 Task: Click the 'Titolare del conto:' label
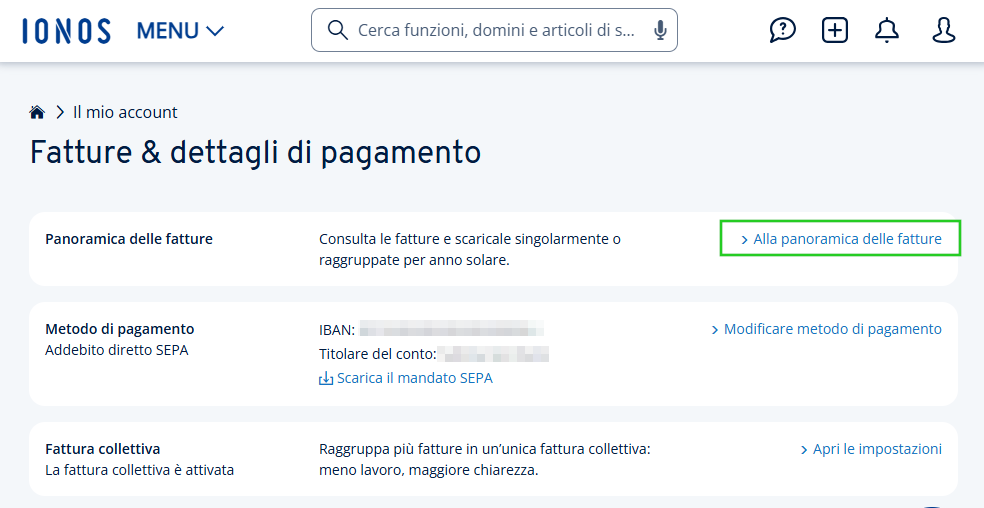click(377, 354)
